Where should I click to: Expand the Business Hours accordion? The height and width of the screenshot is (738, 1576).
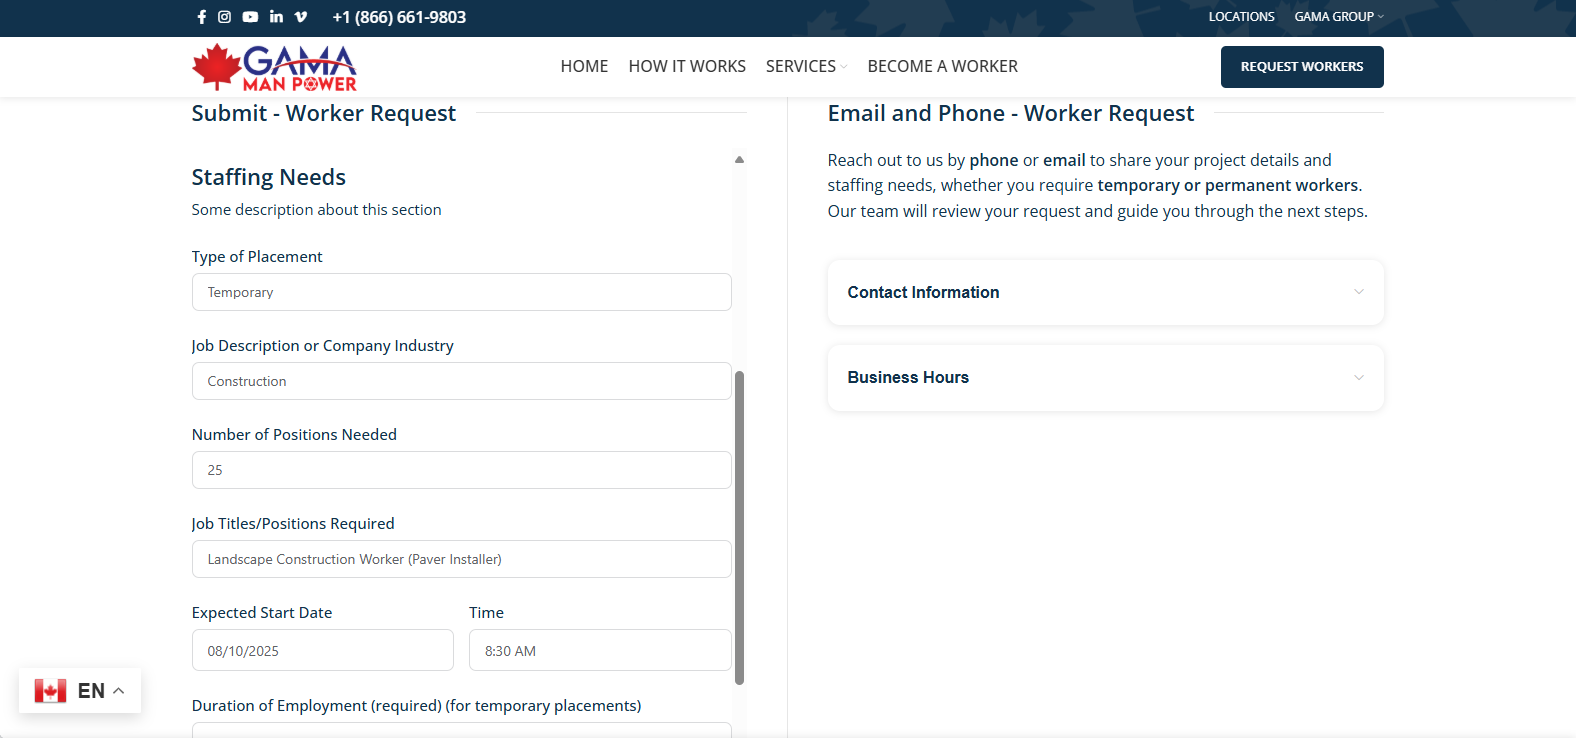(x=1105, y=378)
